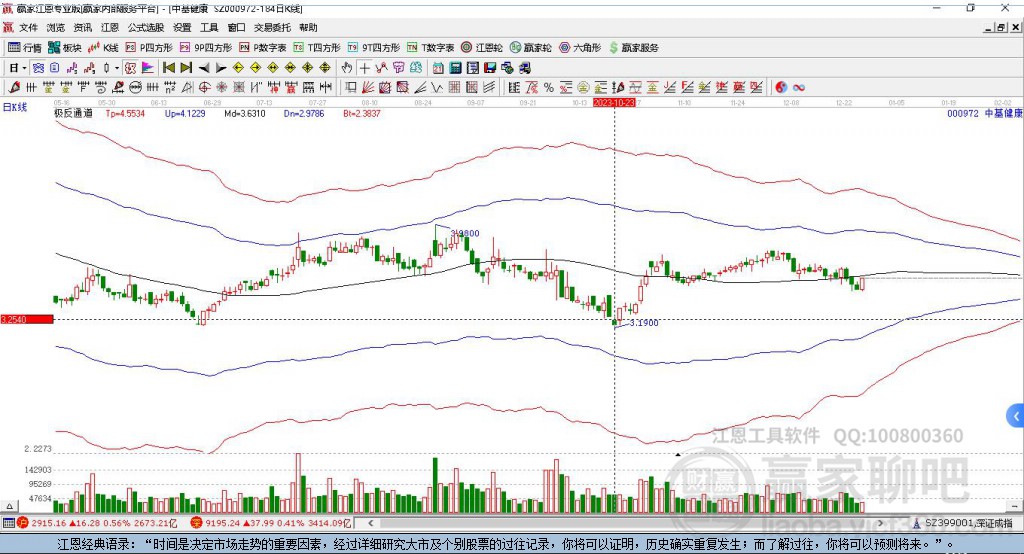Select the percent % retracement tool

tap(549, 88)
